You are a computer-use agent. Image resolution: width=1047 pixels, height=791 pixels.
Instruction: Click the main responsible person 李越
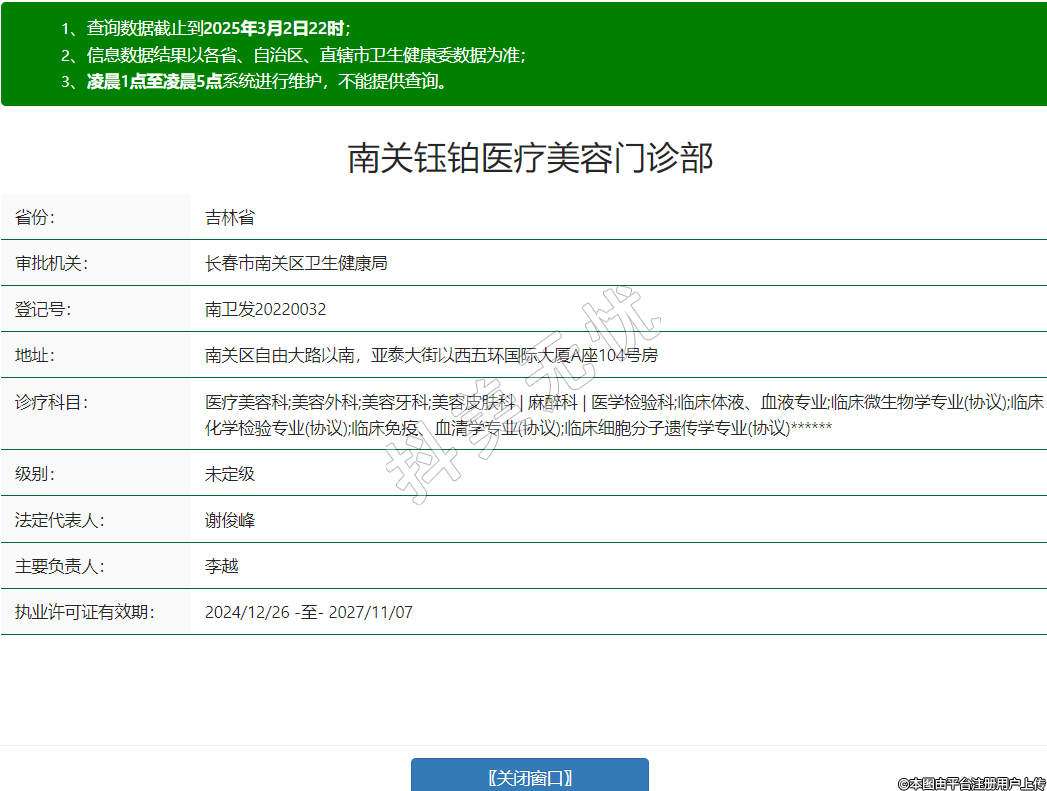222,566
